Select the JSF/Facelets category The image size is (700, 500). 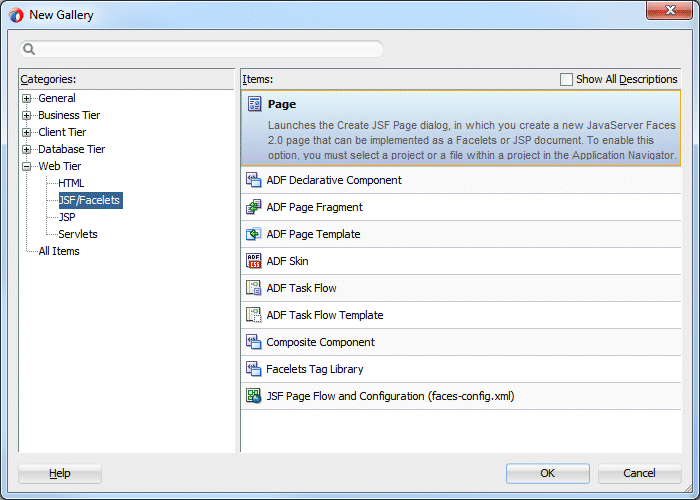[x=91, y=200]
